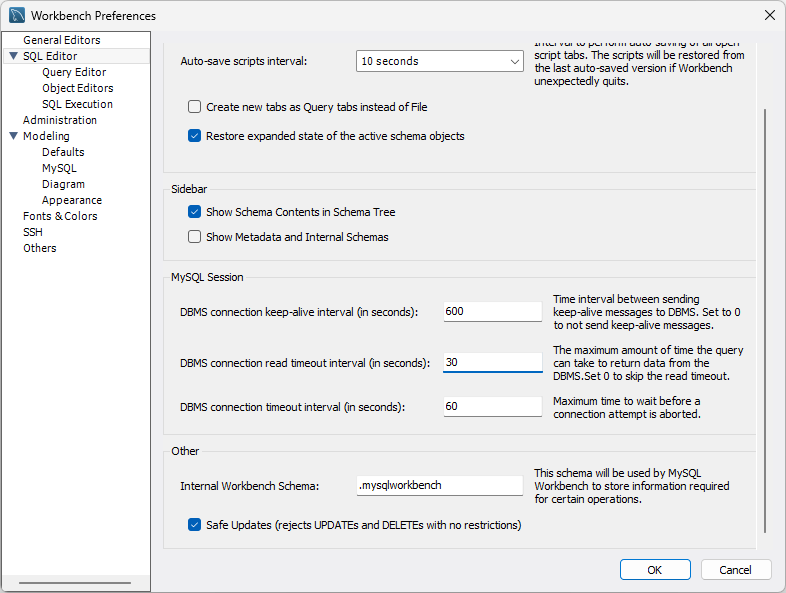Viewport: 786px width, 593px height.
Task: Enable Create new tabs as Query tabs
Action: tap(195, 106)
